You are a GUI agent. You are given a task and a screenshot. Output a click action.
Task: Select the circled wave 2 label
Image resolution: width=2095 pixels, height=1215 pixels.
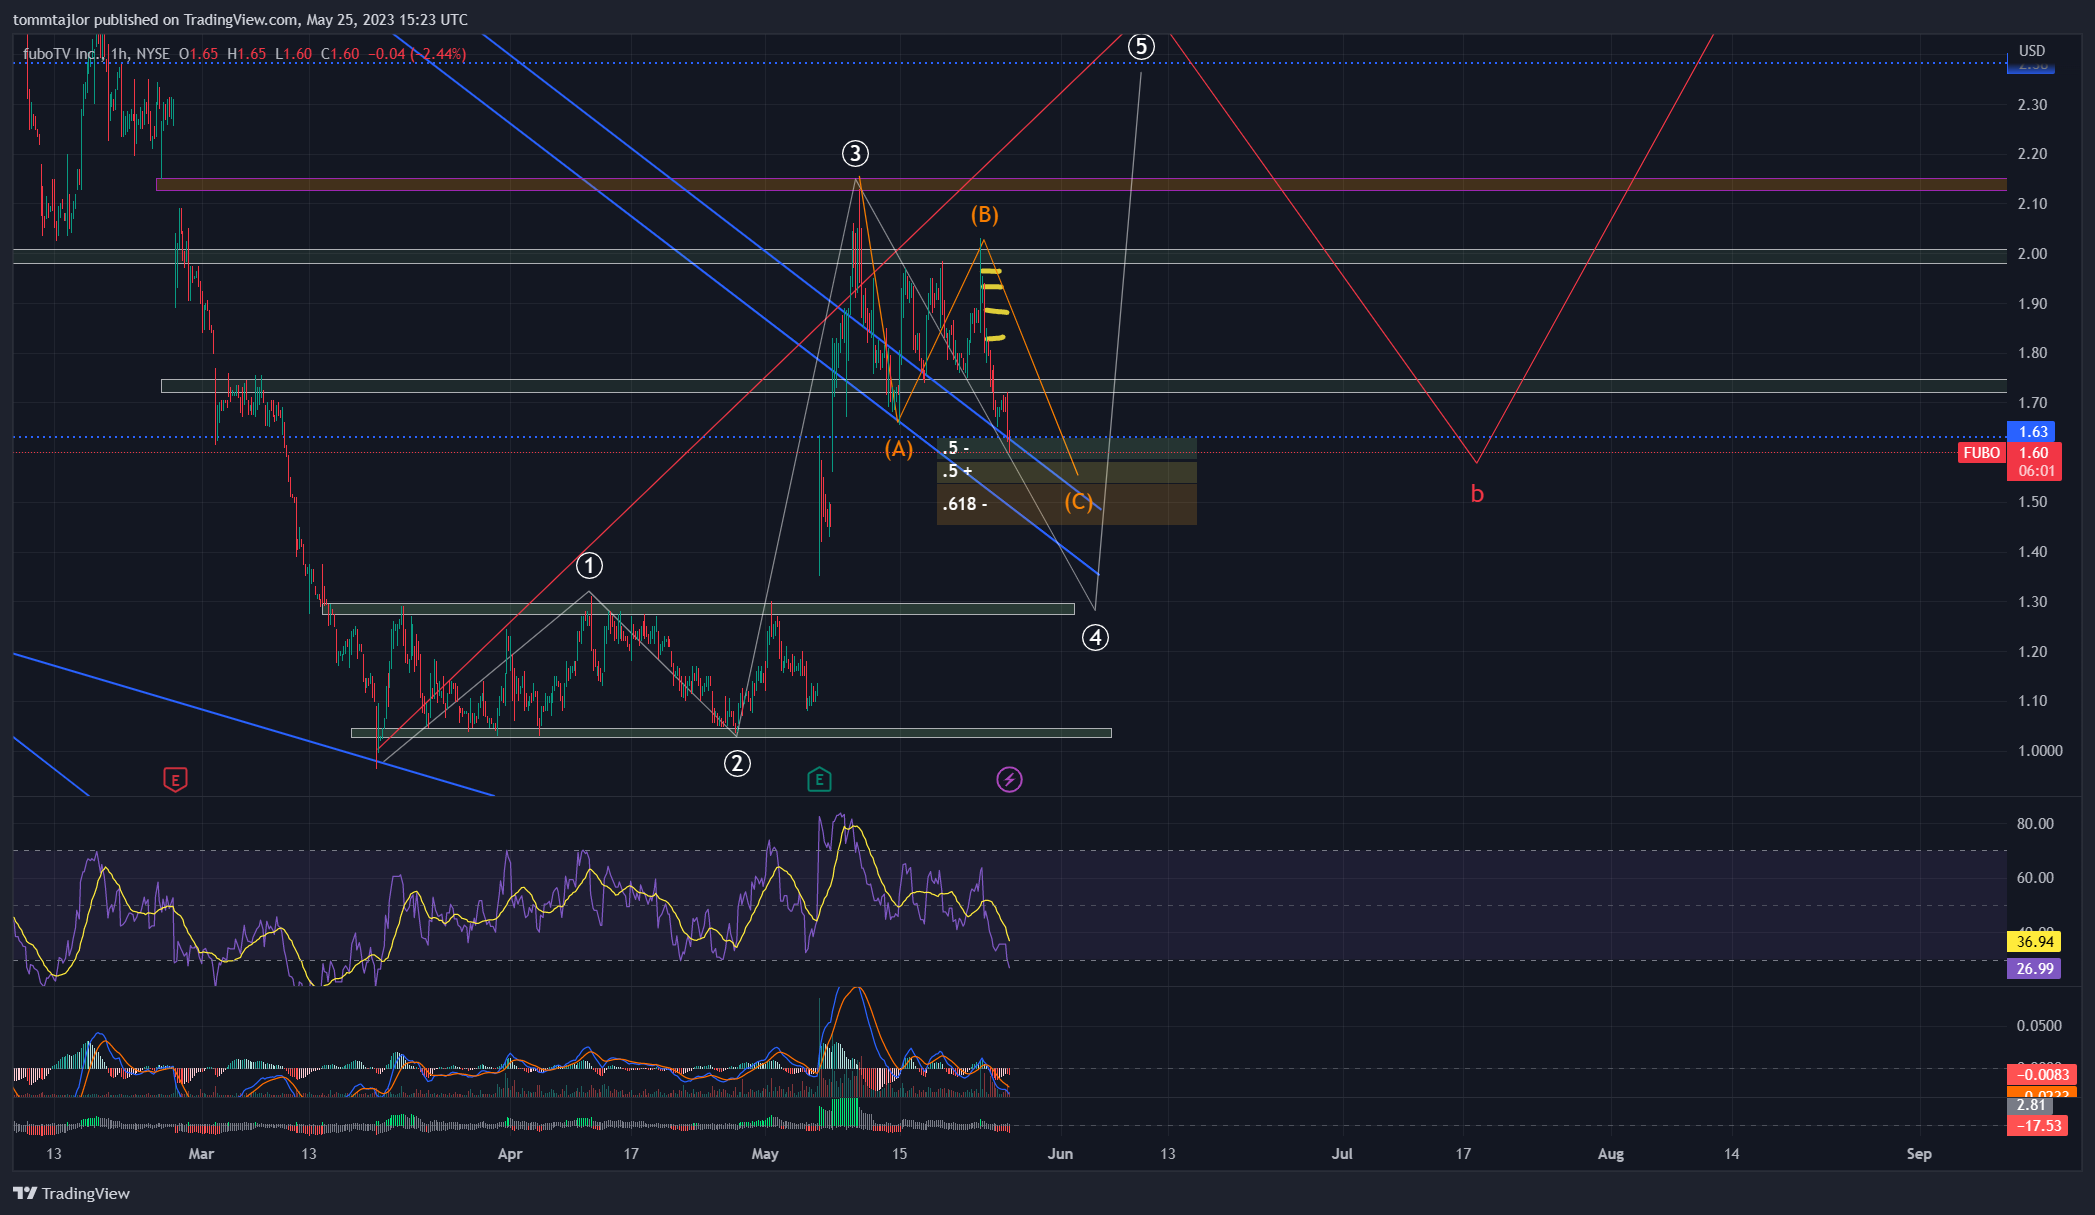(x=737, y=764)
